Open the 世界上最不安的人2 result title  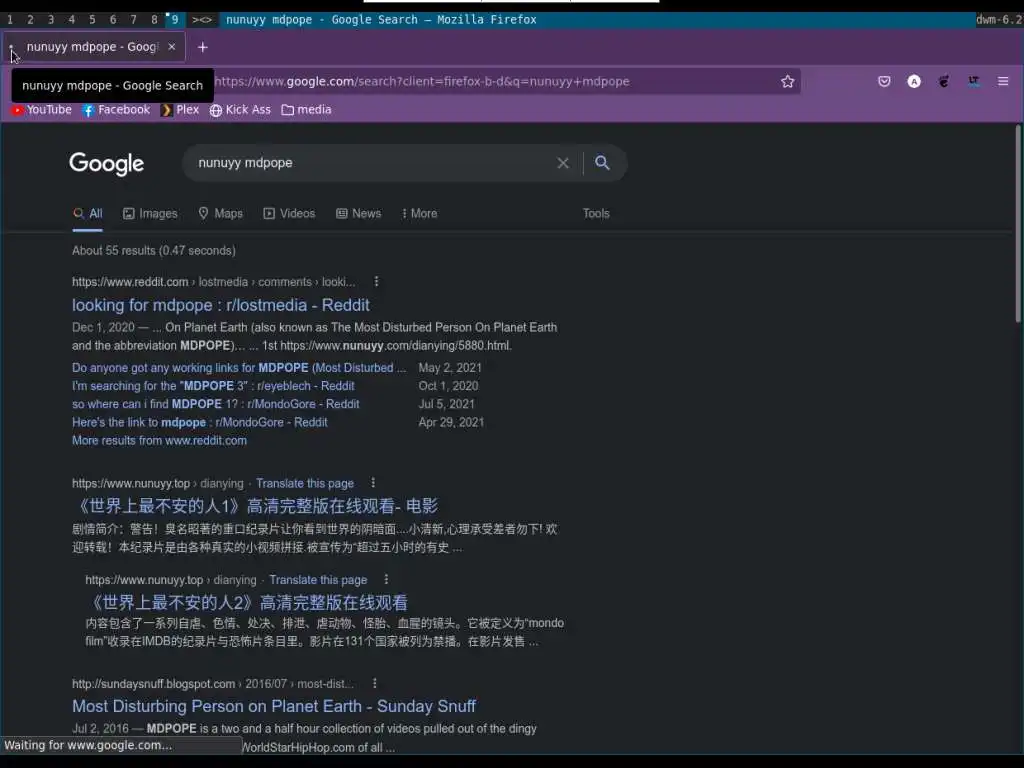pos(246,602)
